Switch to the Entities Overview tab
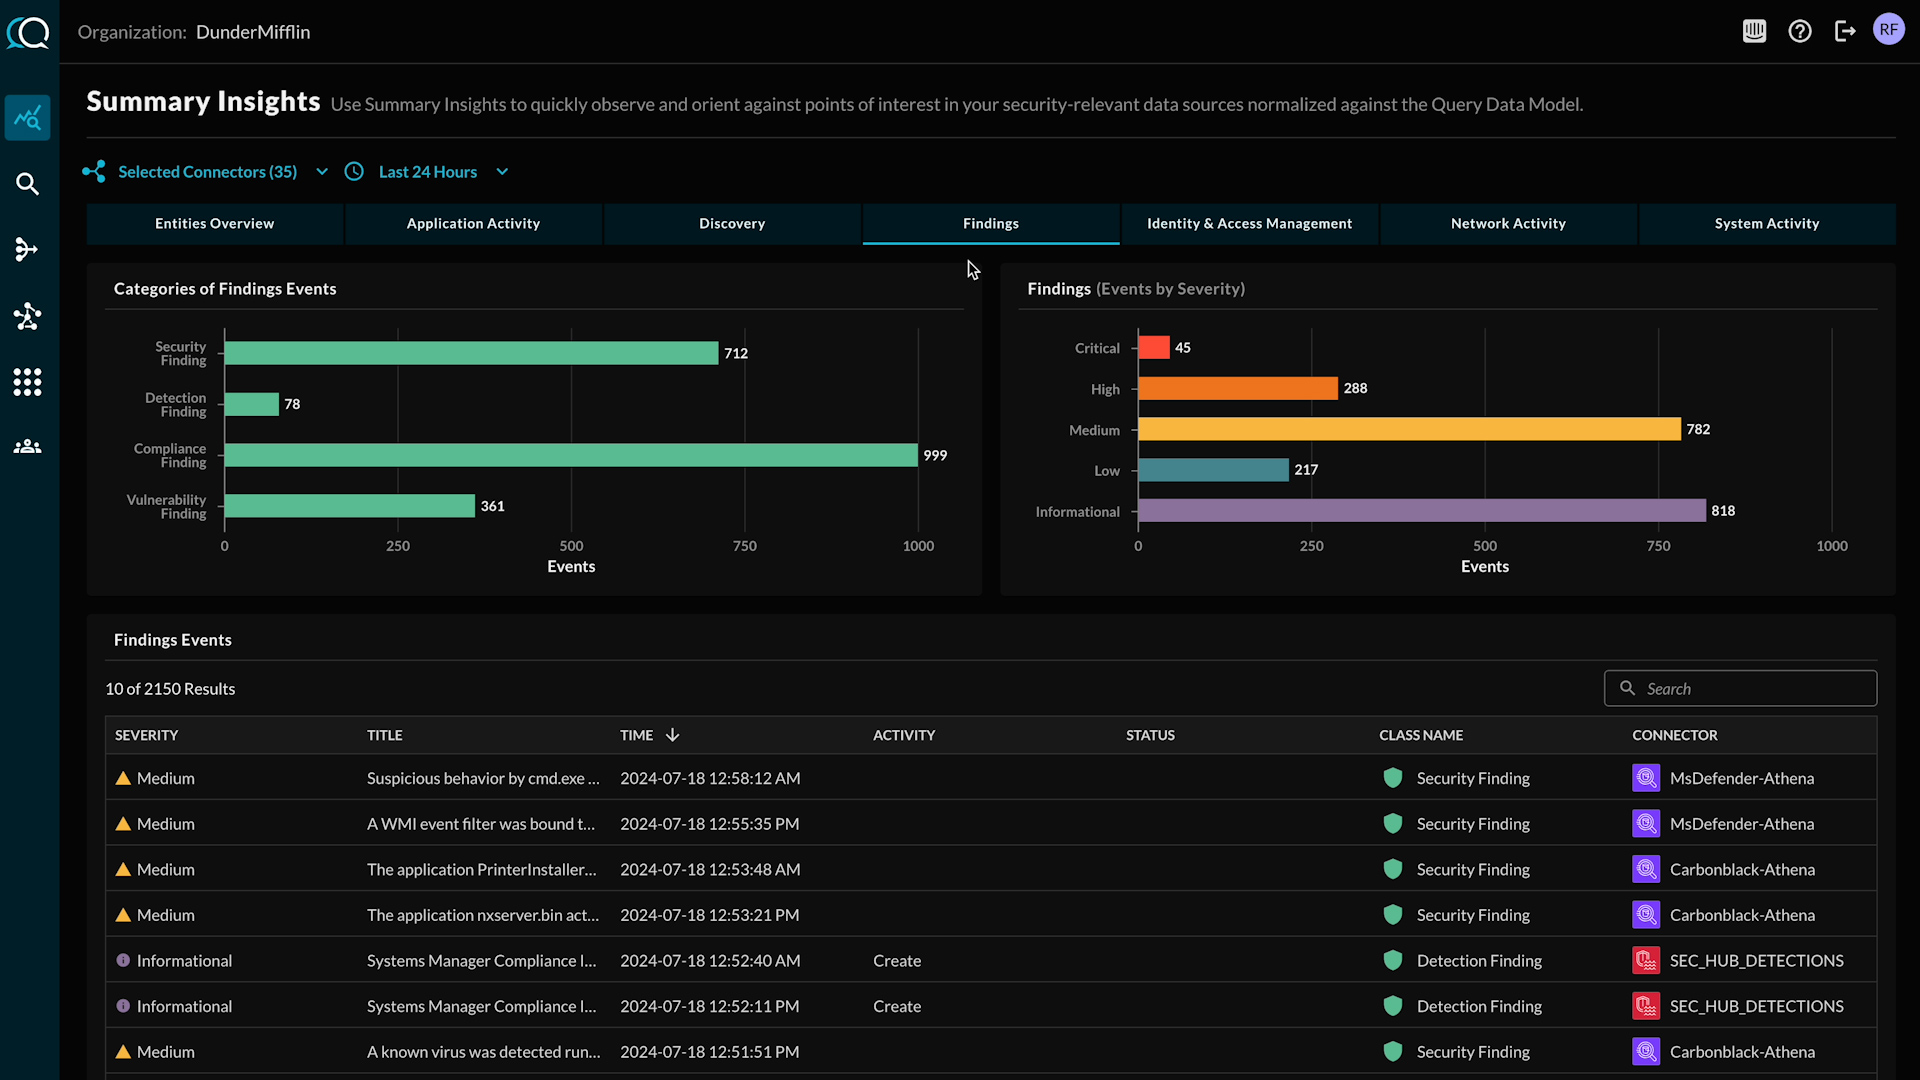The width and height of the screenshot is (1920, 1080). point(214,224)
